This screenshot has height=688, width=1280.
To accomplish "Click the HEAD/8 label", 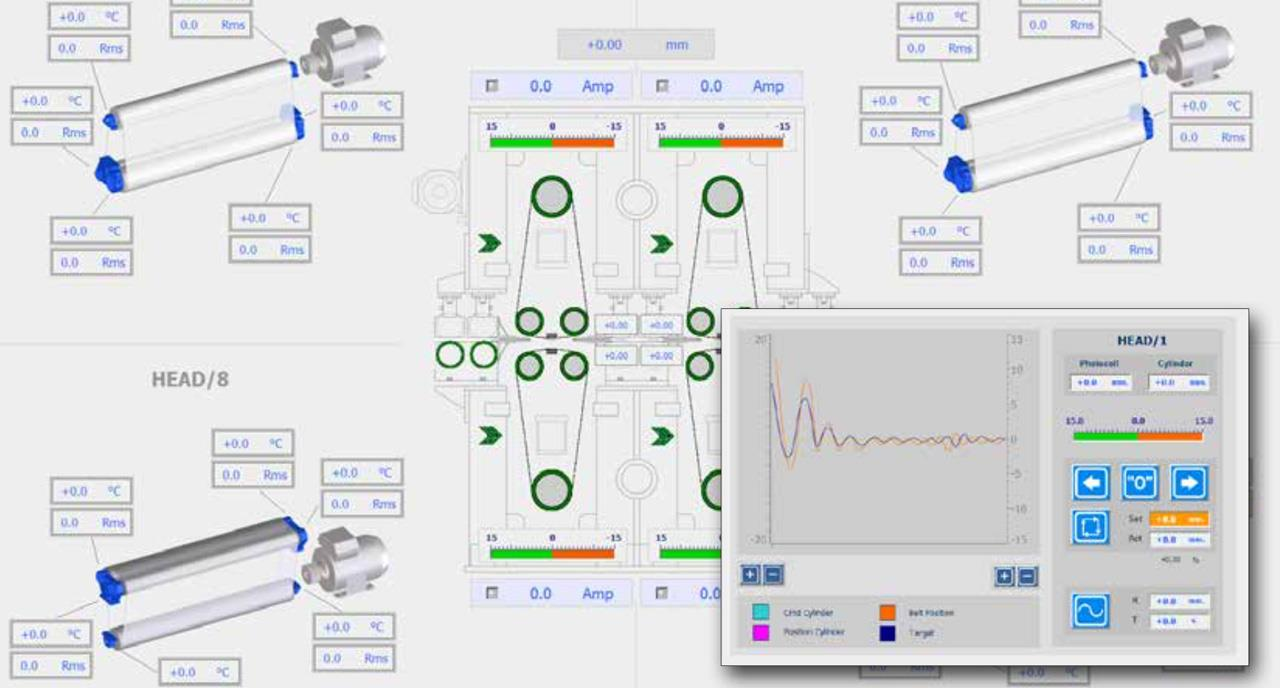I will pyautogui.click(x=191, y=380).
